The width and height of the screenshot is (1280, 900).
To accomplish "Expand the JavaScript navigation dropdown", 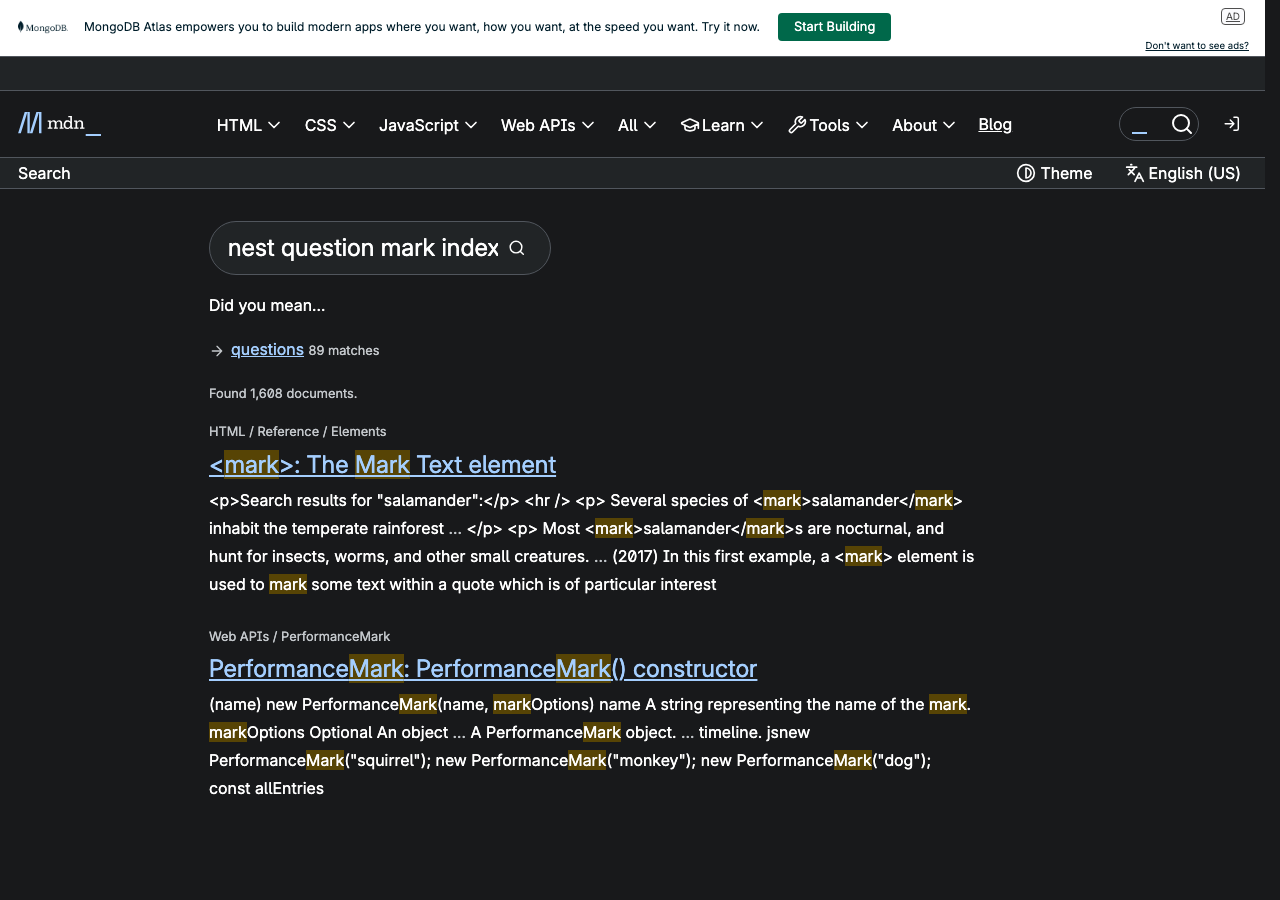I will pos(428,125).
